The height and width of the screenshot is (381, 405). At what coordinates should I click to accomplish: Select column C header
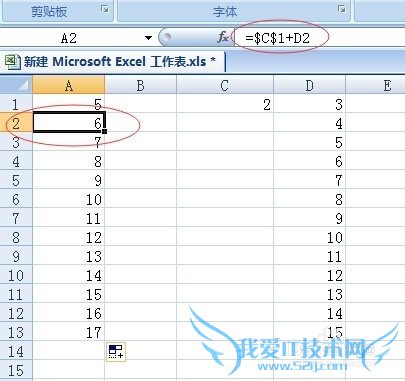pyautogui.click(x=225, y=85)
